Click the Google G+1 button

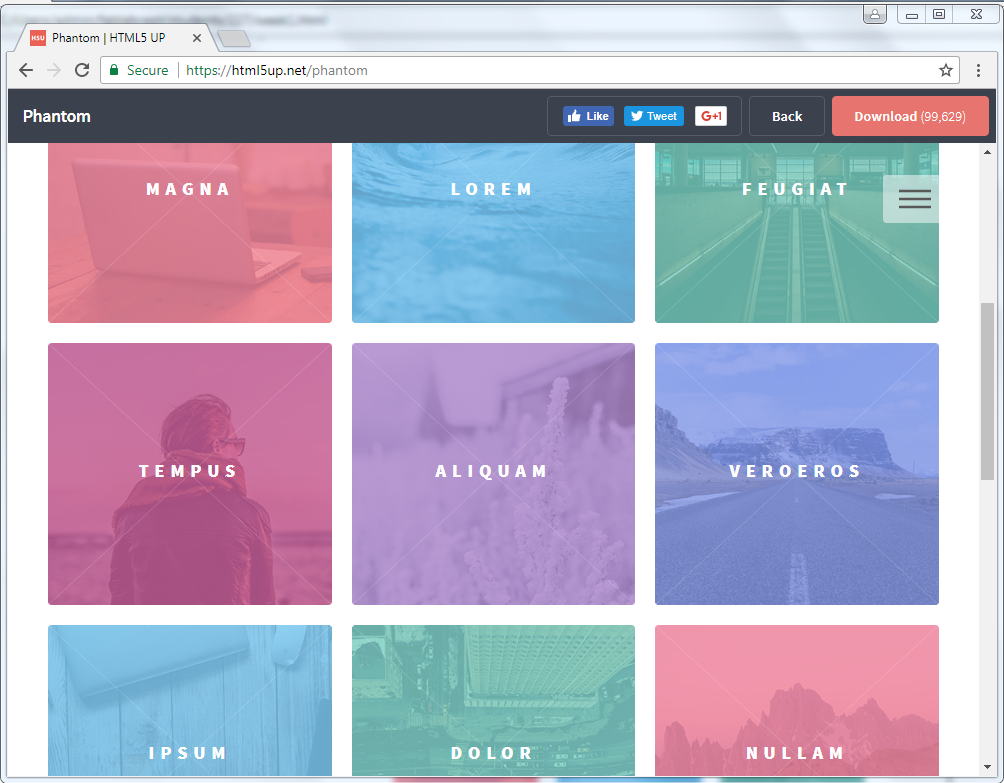click(711, 116)
